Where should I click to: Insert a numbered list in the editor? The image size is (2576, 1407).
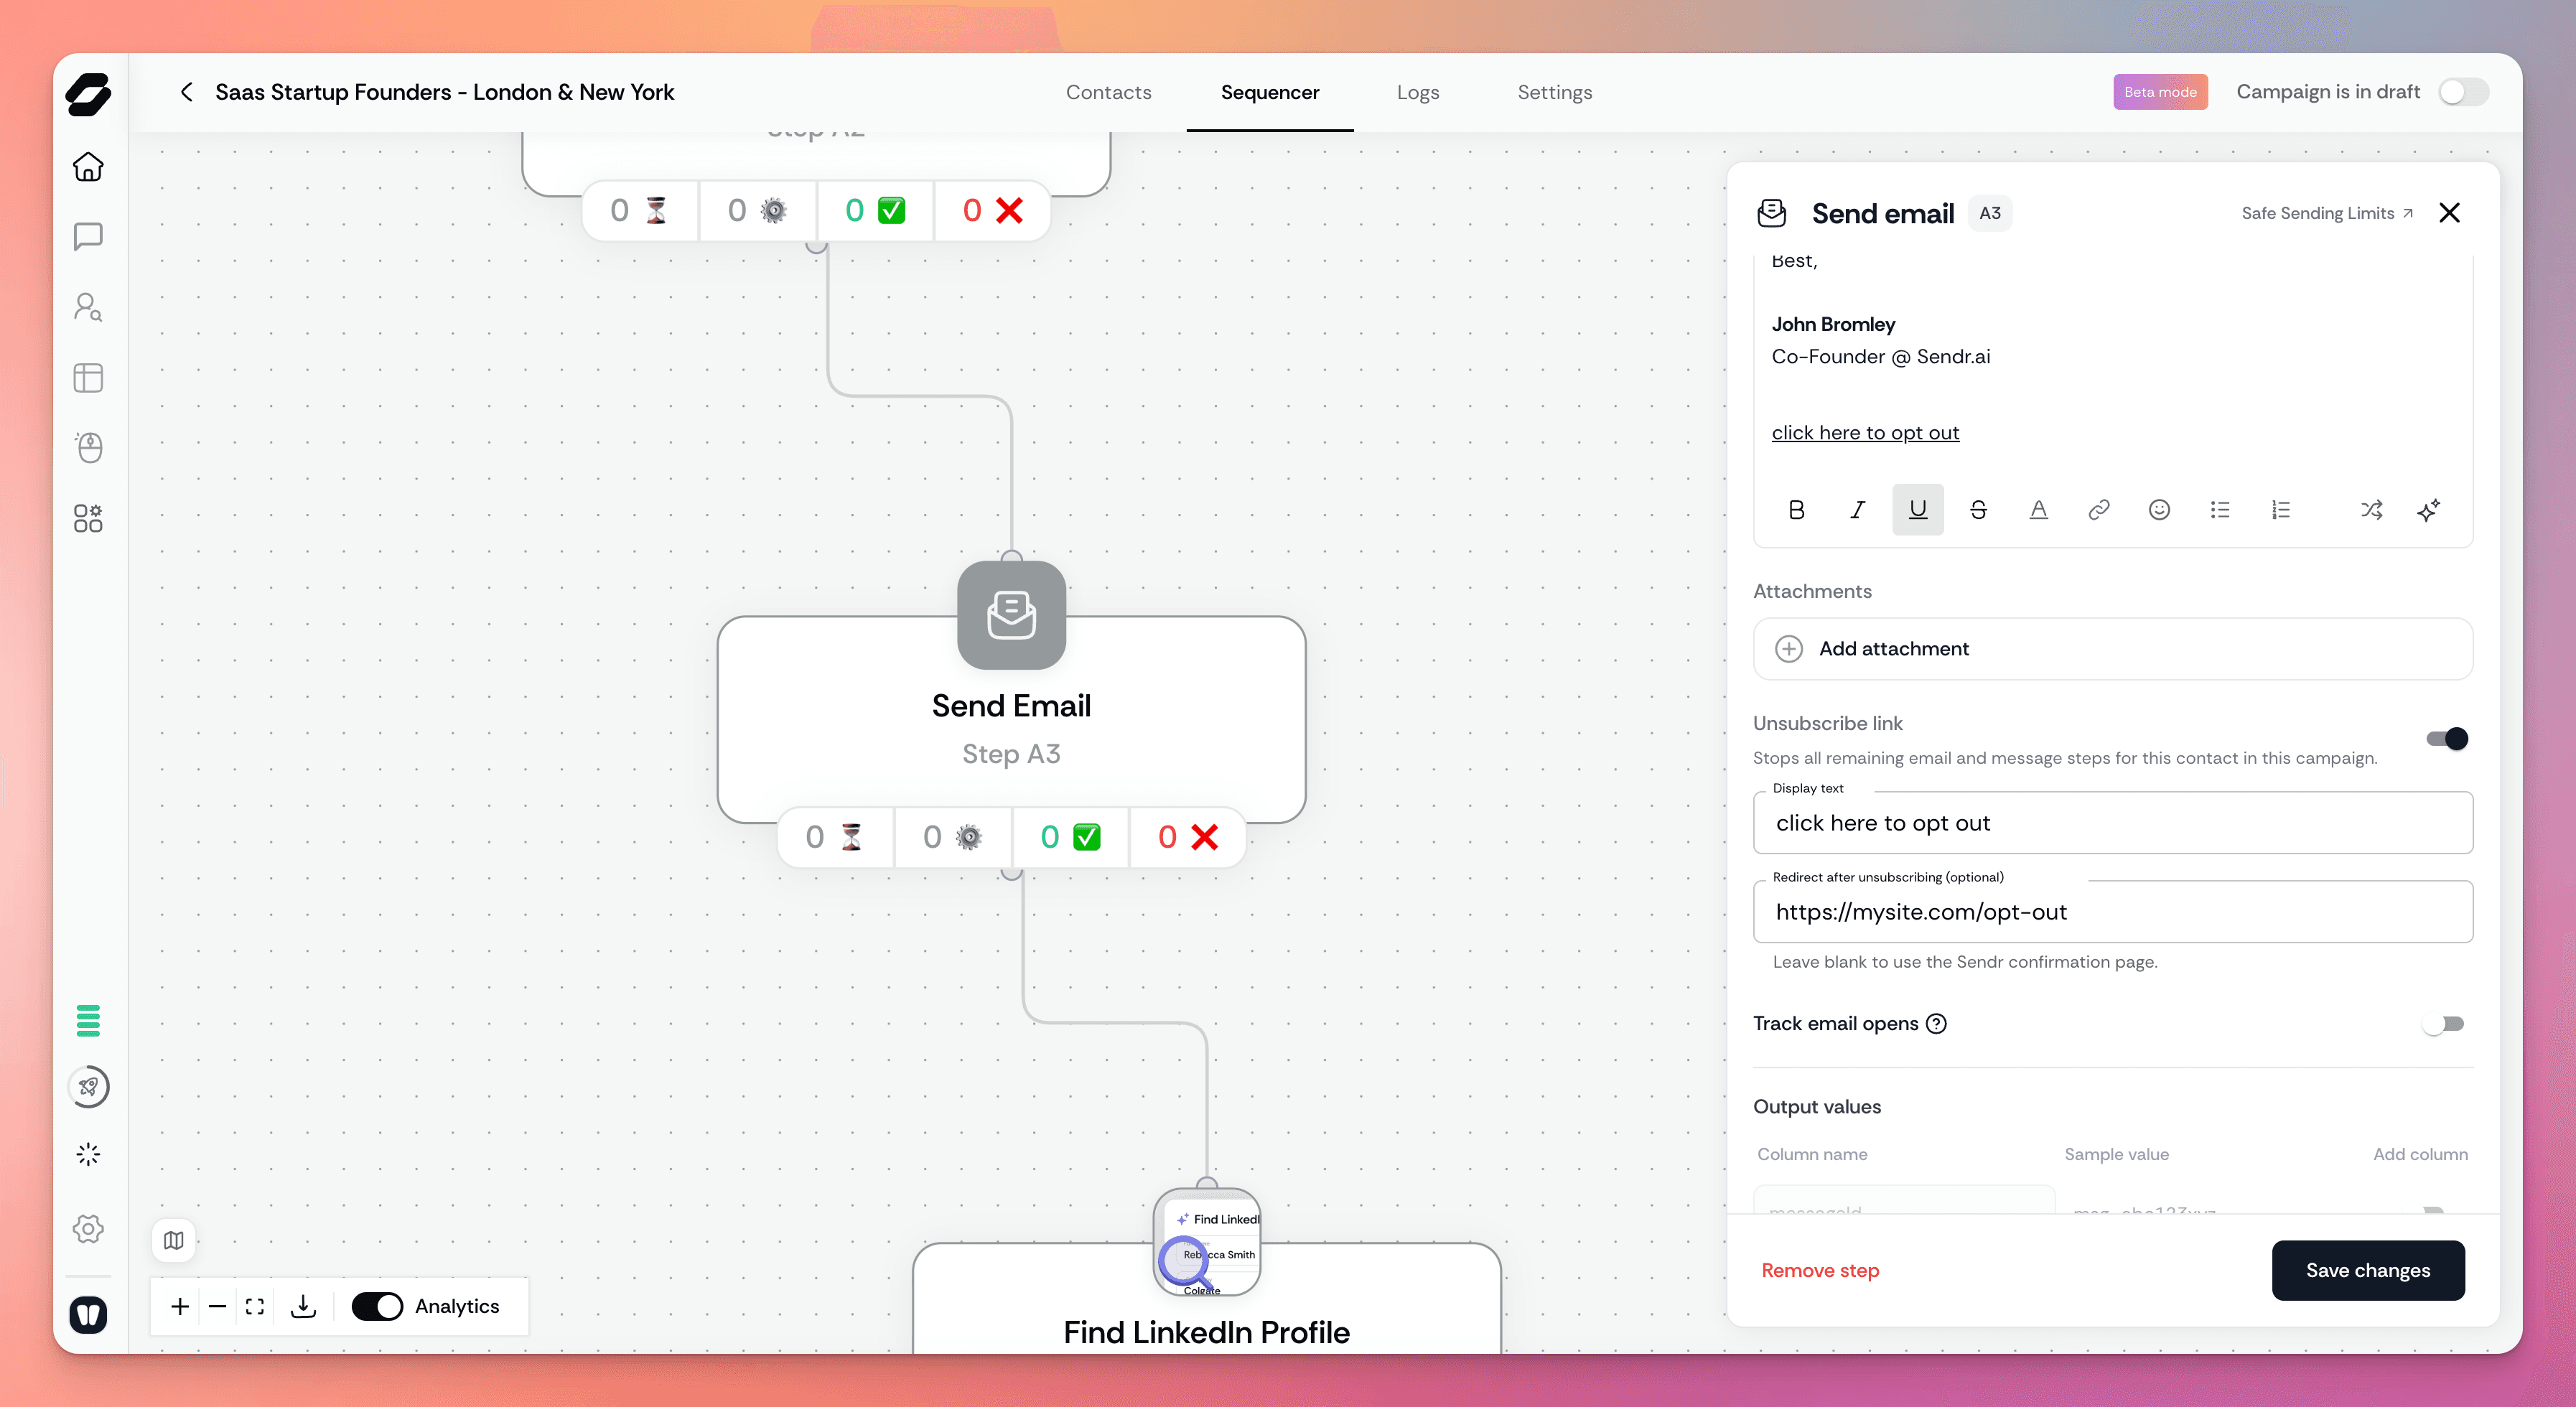pyautogui.click(x=2280, y=510)
